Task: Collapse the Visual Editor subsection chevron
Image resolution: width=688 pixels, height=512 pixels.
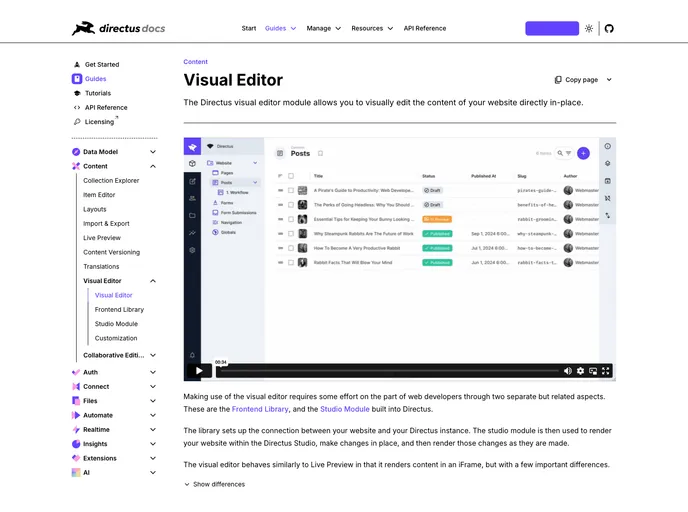Action: [x=153, y=281]
